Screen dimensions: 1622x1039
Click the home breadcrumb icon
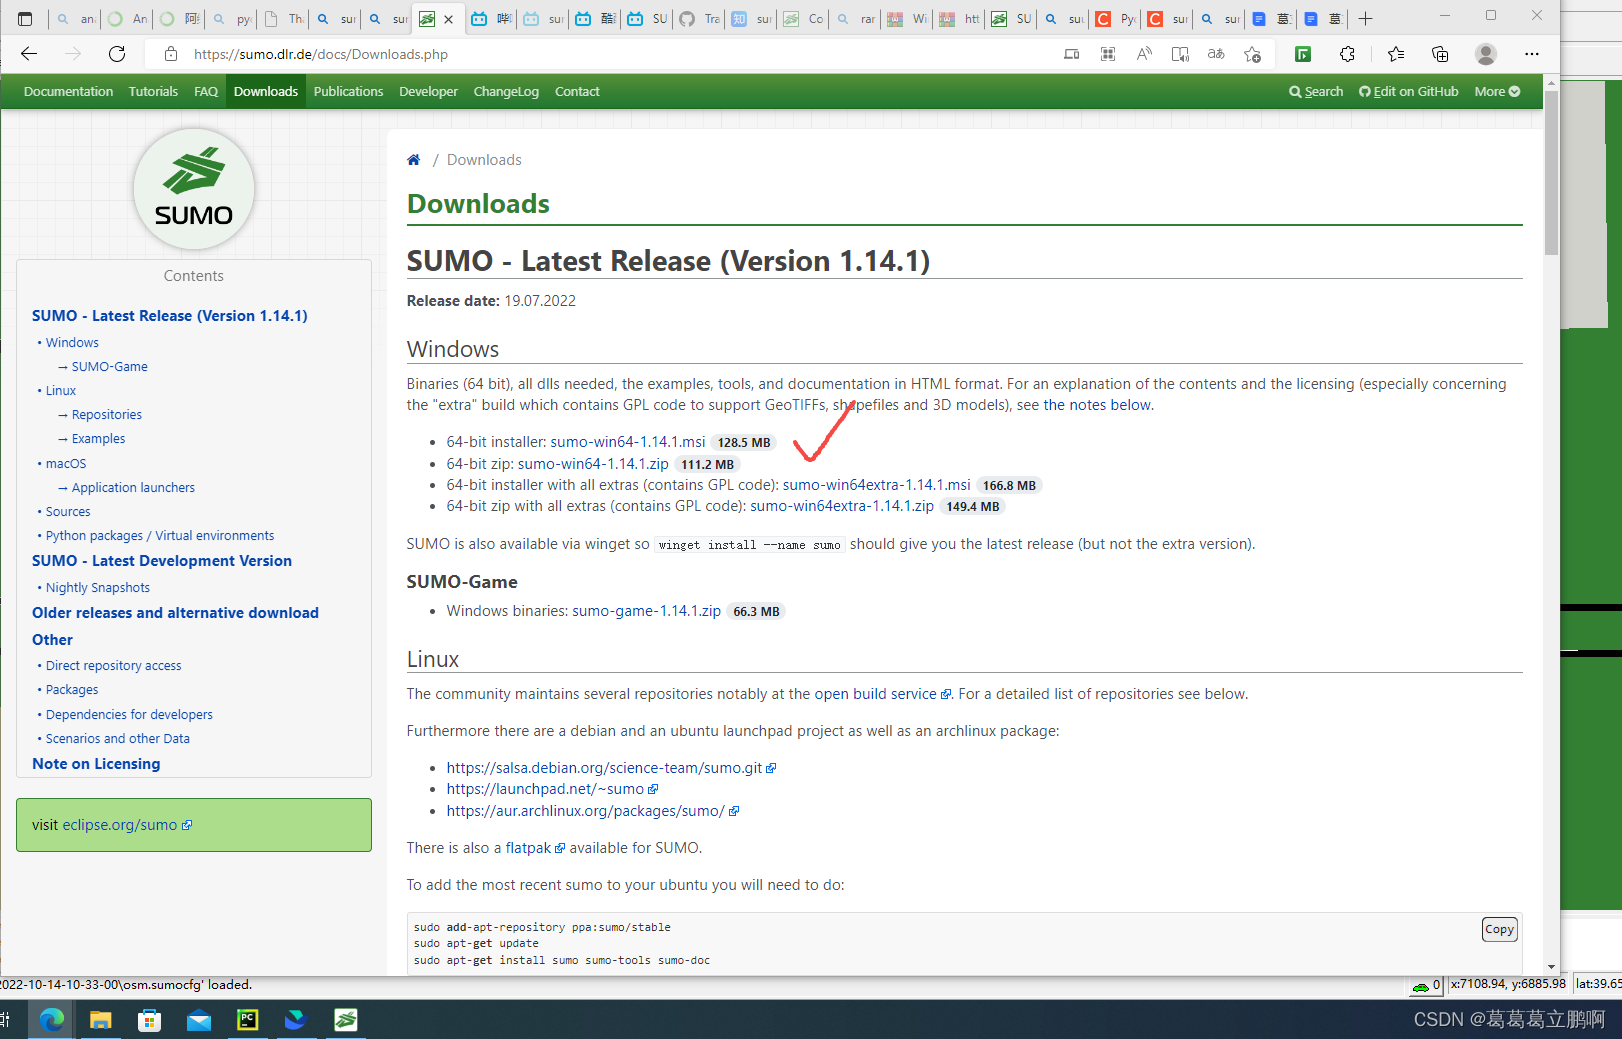(x=414, y=160)
